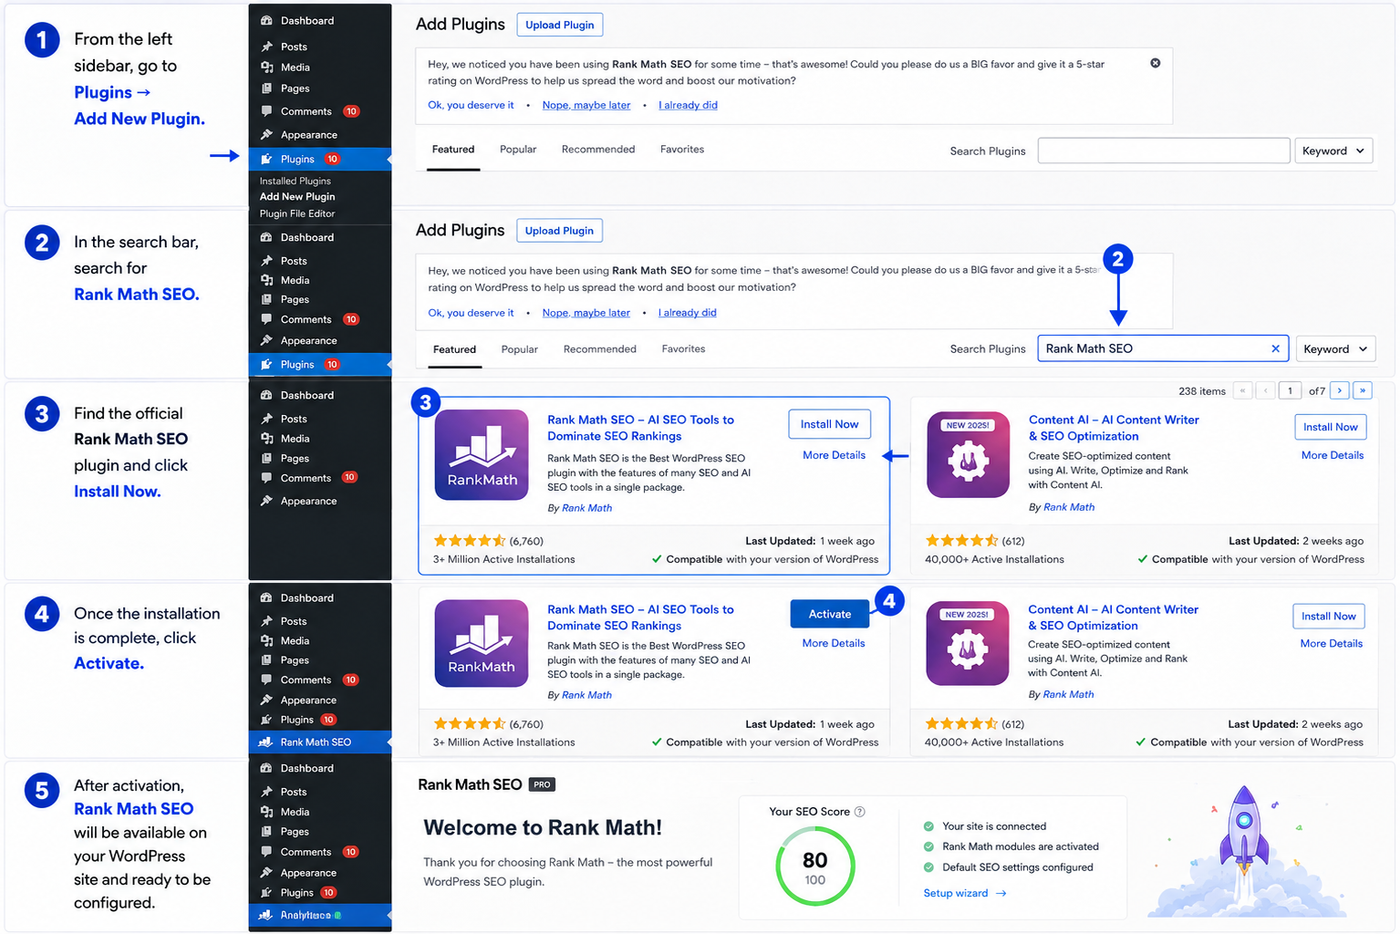Activate the installed Rank Math SEO plugin
The width and height of the screenshot is (1400, 934).
pos(830,614)
